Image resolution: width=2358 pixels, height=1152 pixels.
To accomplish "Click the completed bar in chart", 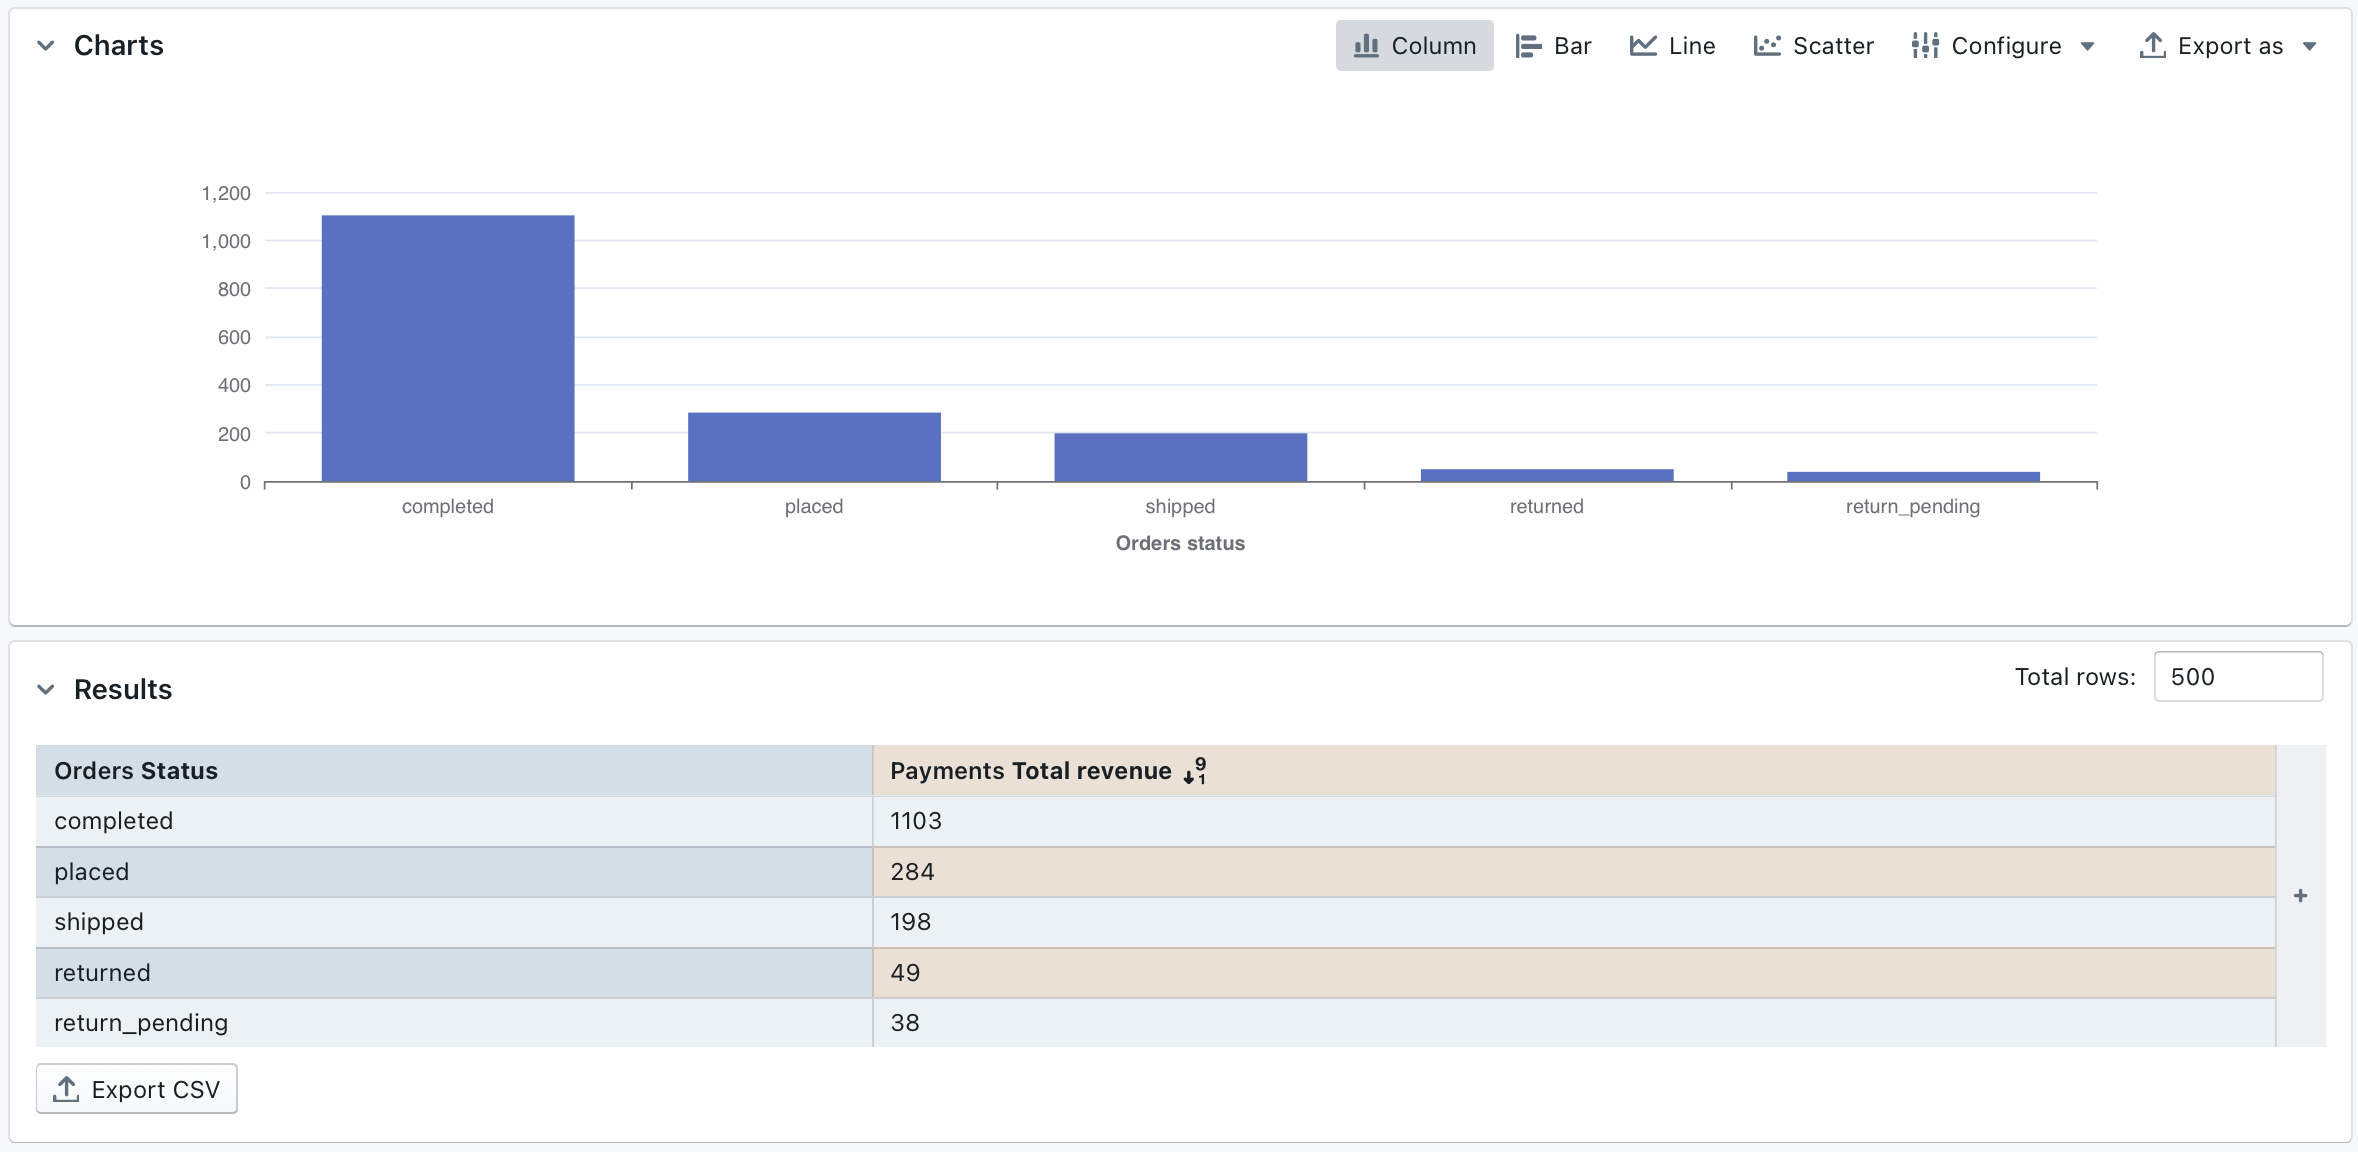I will (x=448, y=348).
